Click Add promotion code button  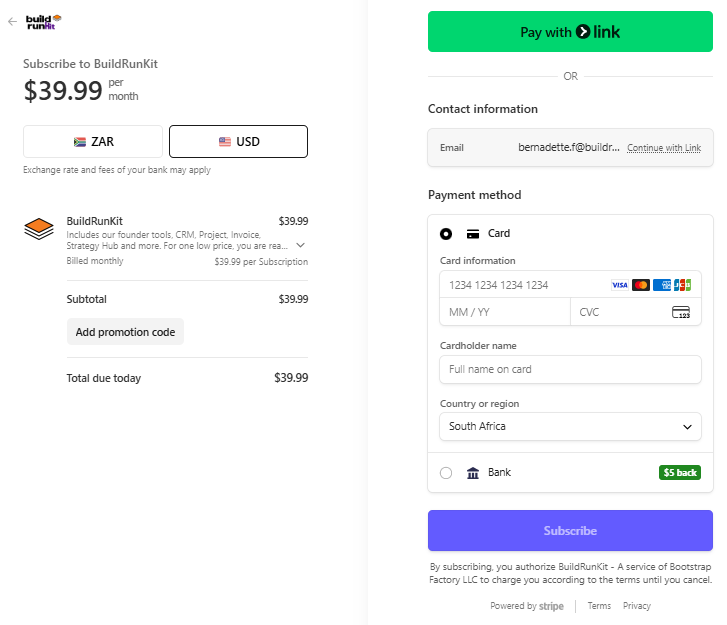coord(125,332)
